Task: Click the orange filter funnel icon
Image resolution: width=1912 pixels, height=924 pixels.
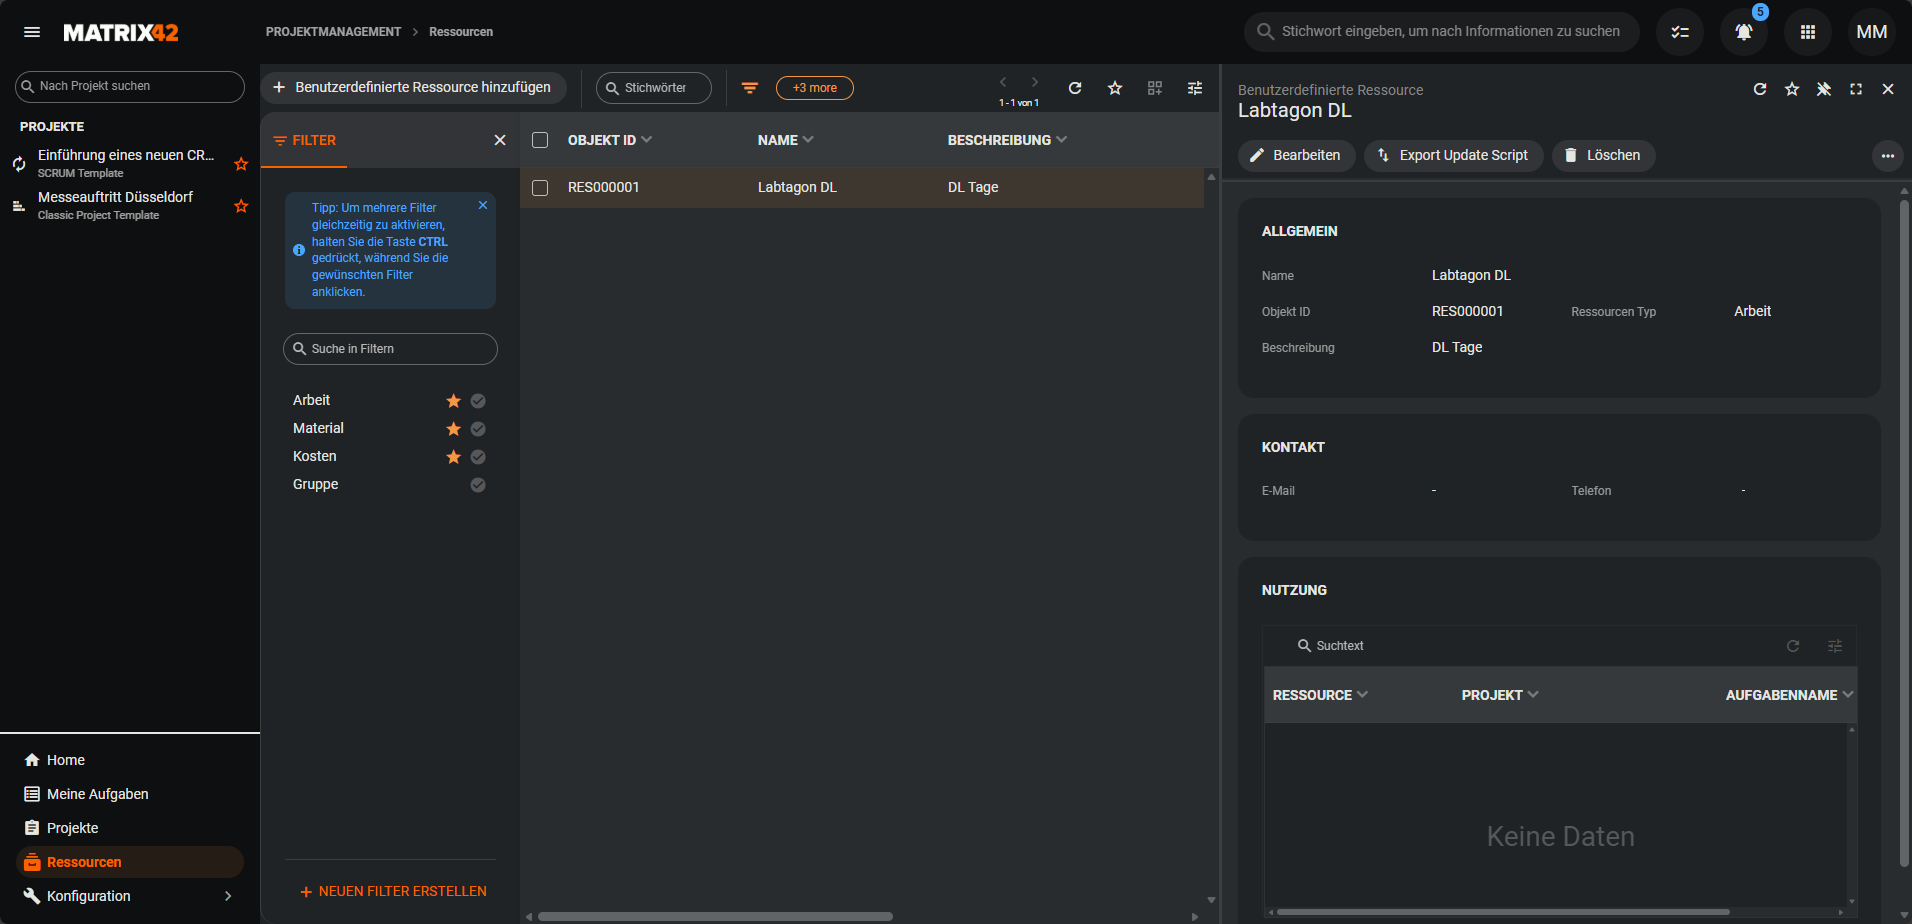Action: (x=749, y=88)
